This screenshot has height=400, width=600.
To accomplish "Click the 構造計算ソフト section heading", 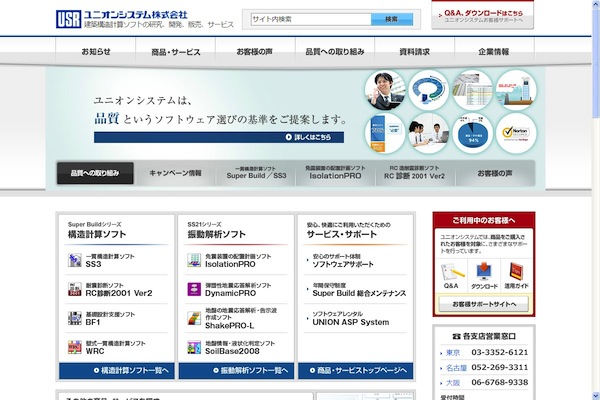I will click(x=97, y=234).
